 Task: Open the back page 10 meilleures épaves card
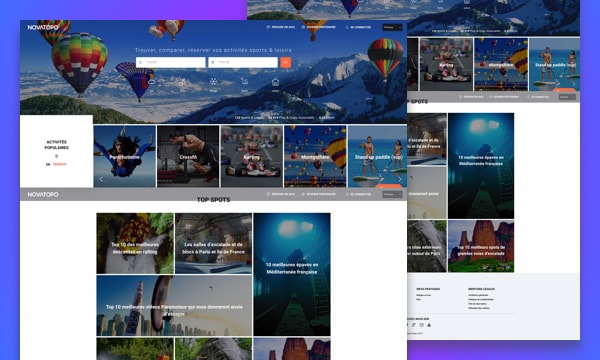click(481, 166)
